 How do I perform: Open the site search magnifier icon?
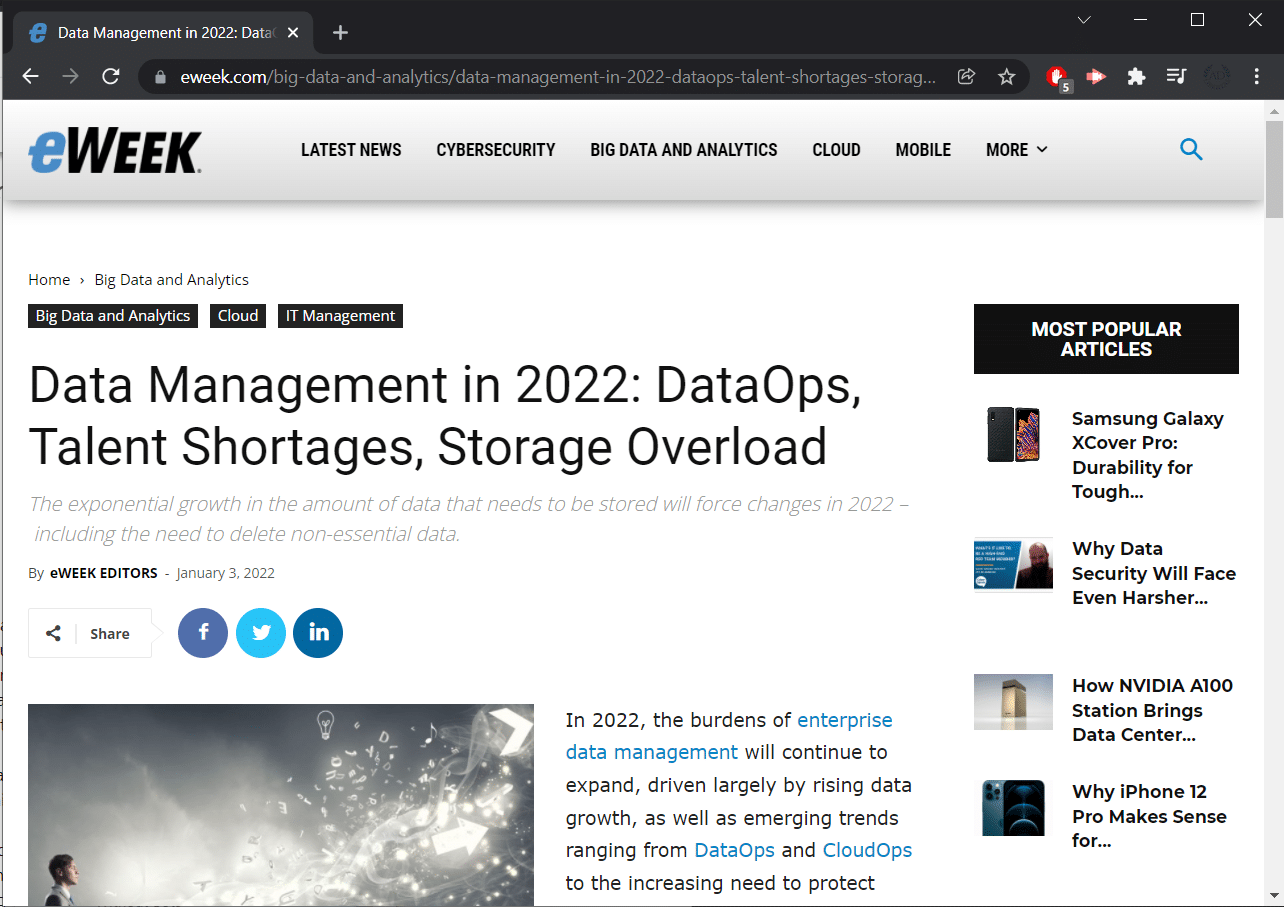1191,149
